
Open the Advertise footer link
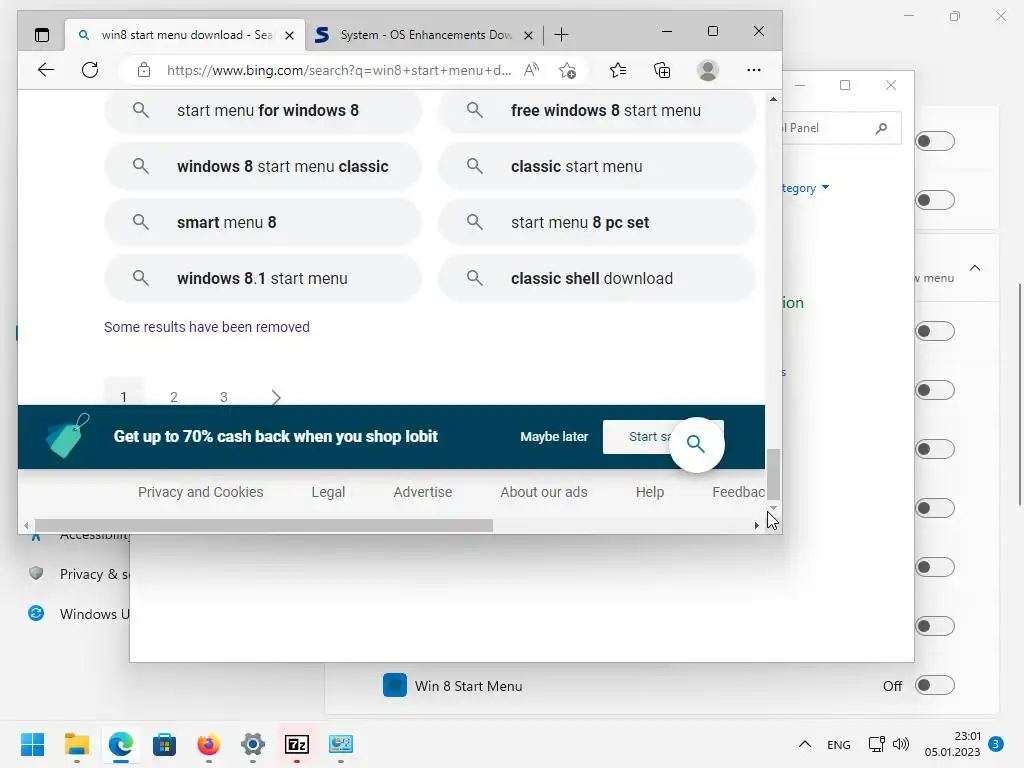pyautogui.click(x=423, y=492)
